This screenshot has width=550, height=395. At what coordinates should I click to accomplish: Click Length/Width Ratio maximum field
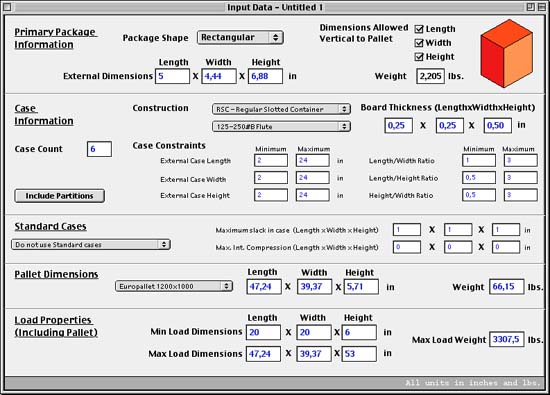pyautogui.click(x=521, y=160)
